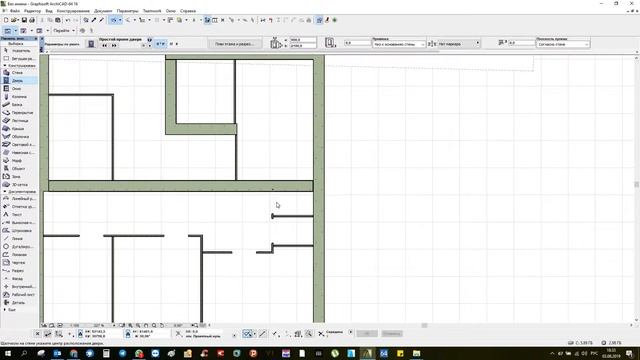Select the Section (Разрез) tool
Screen dimensions: 640x360
(19, 271)
